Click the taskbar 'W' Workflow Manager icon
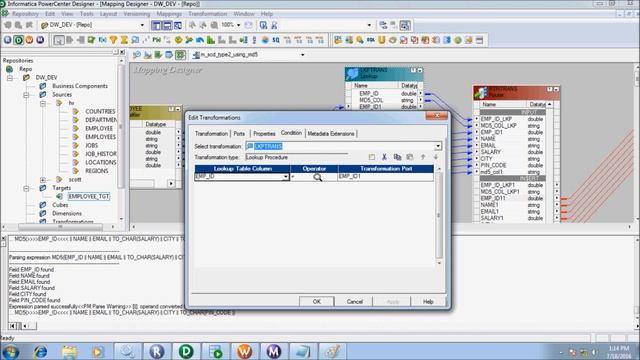The image size is (640, 360). tap(244, 351)
